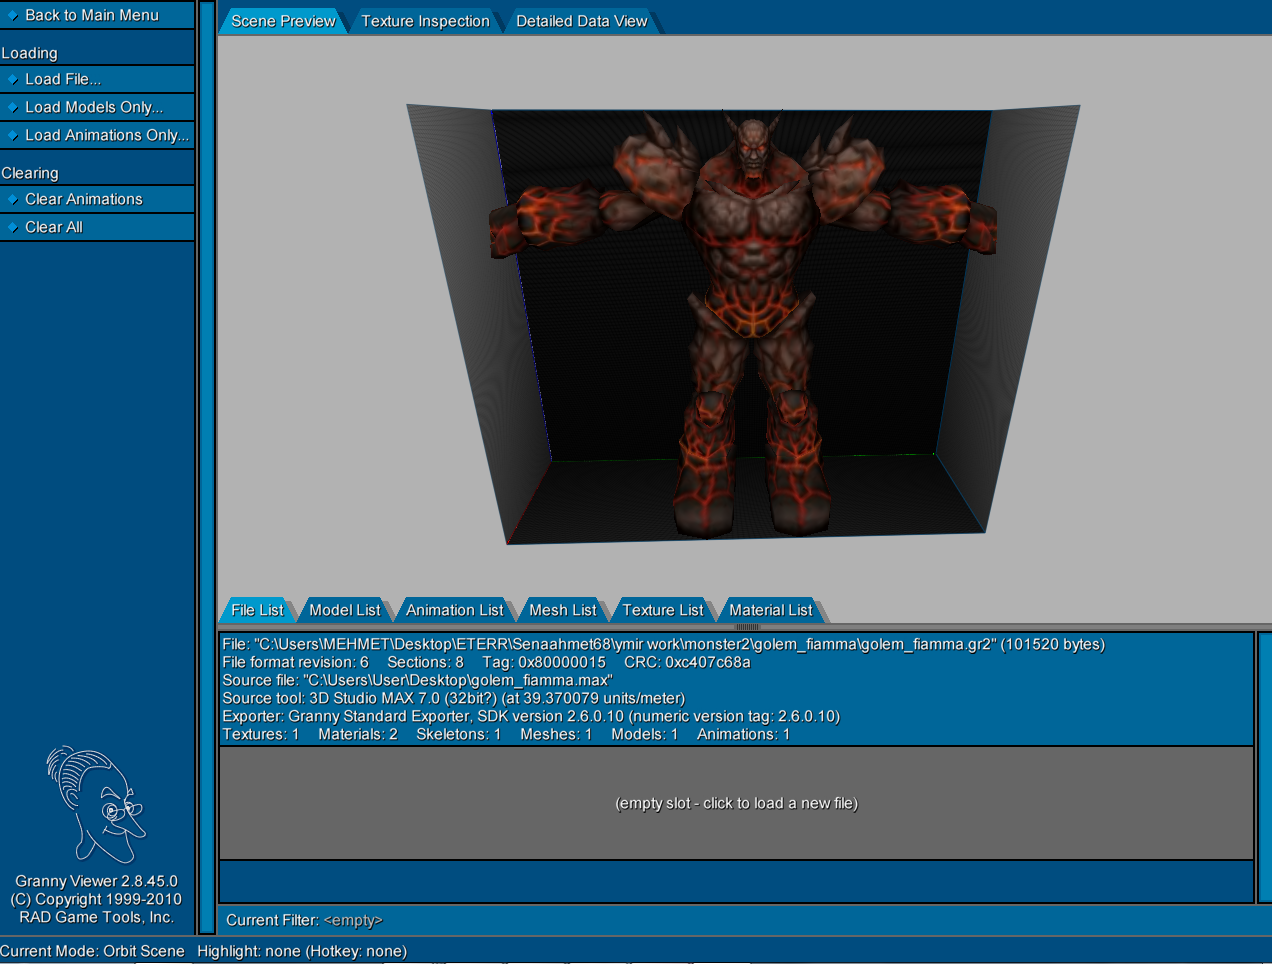The width and height of the screenshot is (1272, 964).
Task: Click the diamond bullet beside Back to Main Menu
Action: click(13, 15)
